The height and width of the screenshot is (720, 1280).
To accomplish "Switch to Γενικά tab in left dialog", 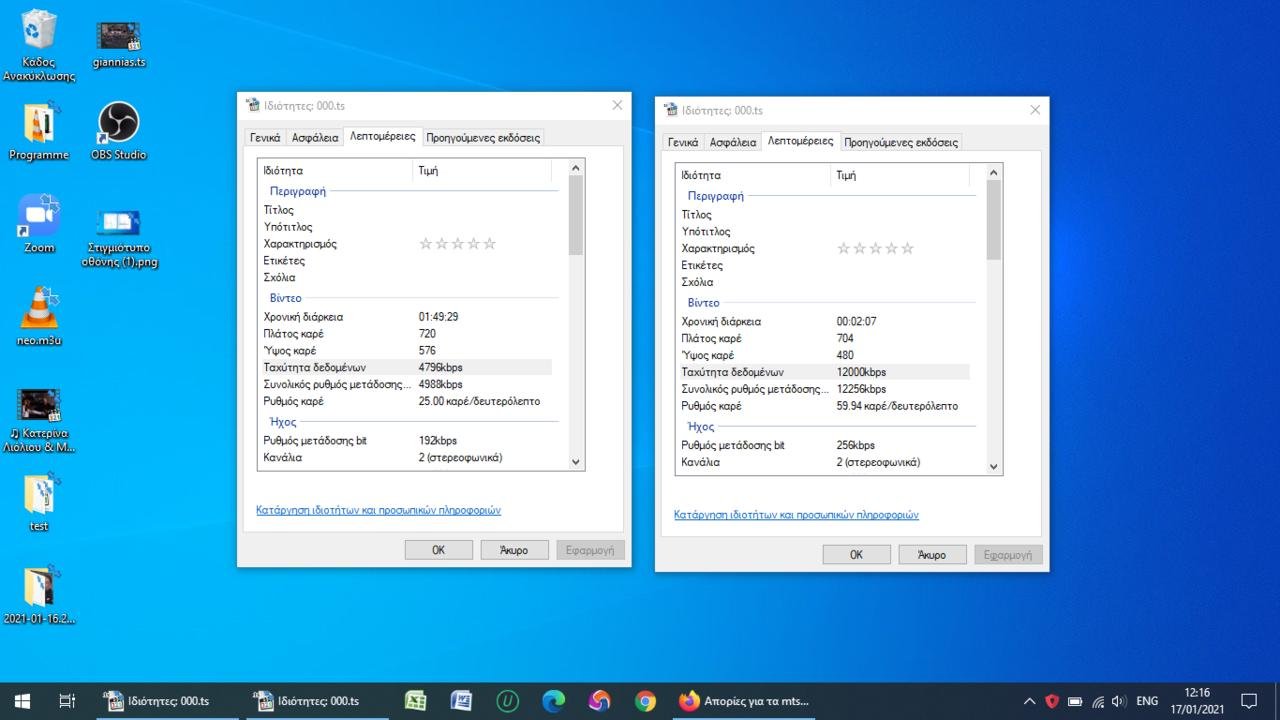I will click(x=265, y=138).
